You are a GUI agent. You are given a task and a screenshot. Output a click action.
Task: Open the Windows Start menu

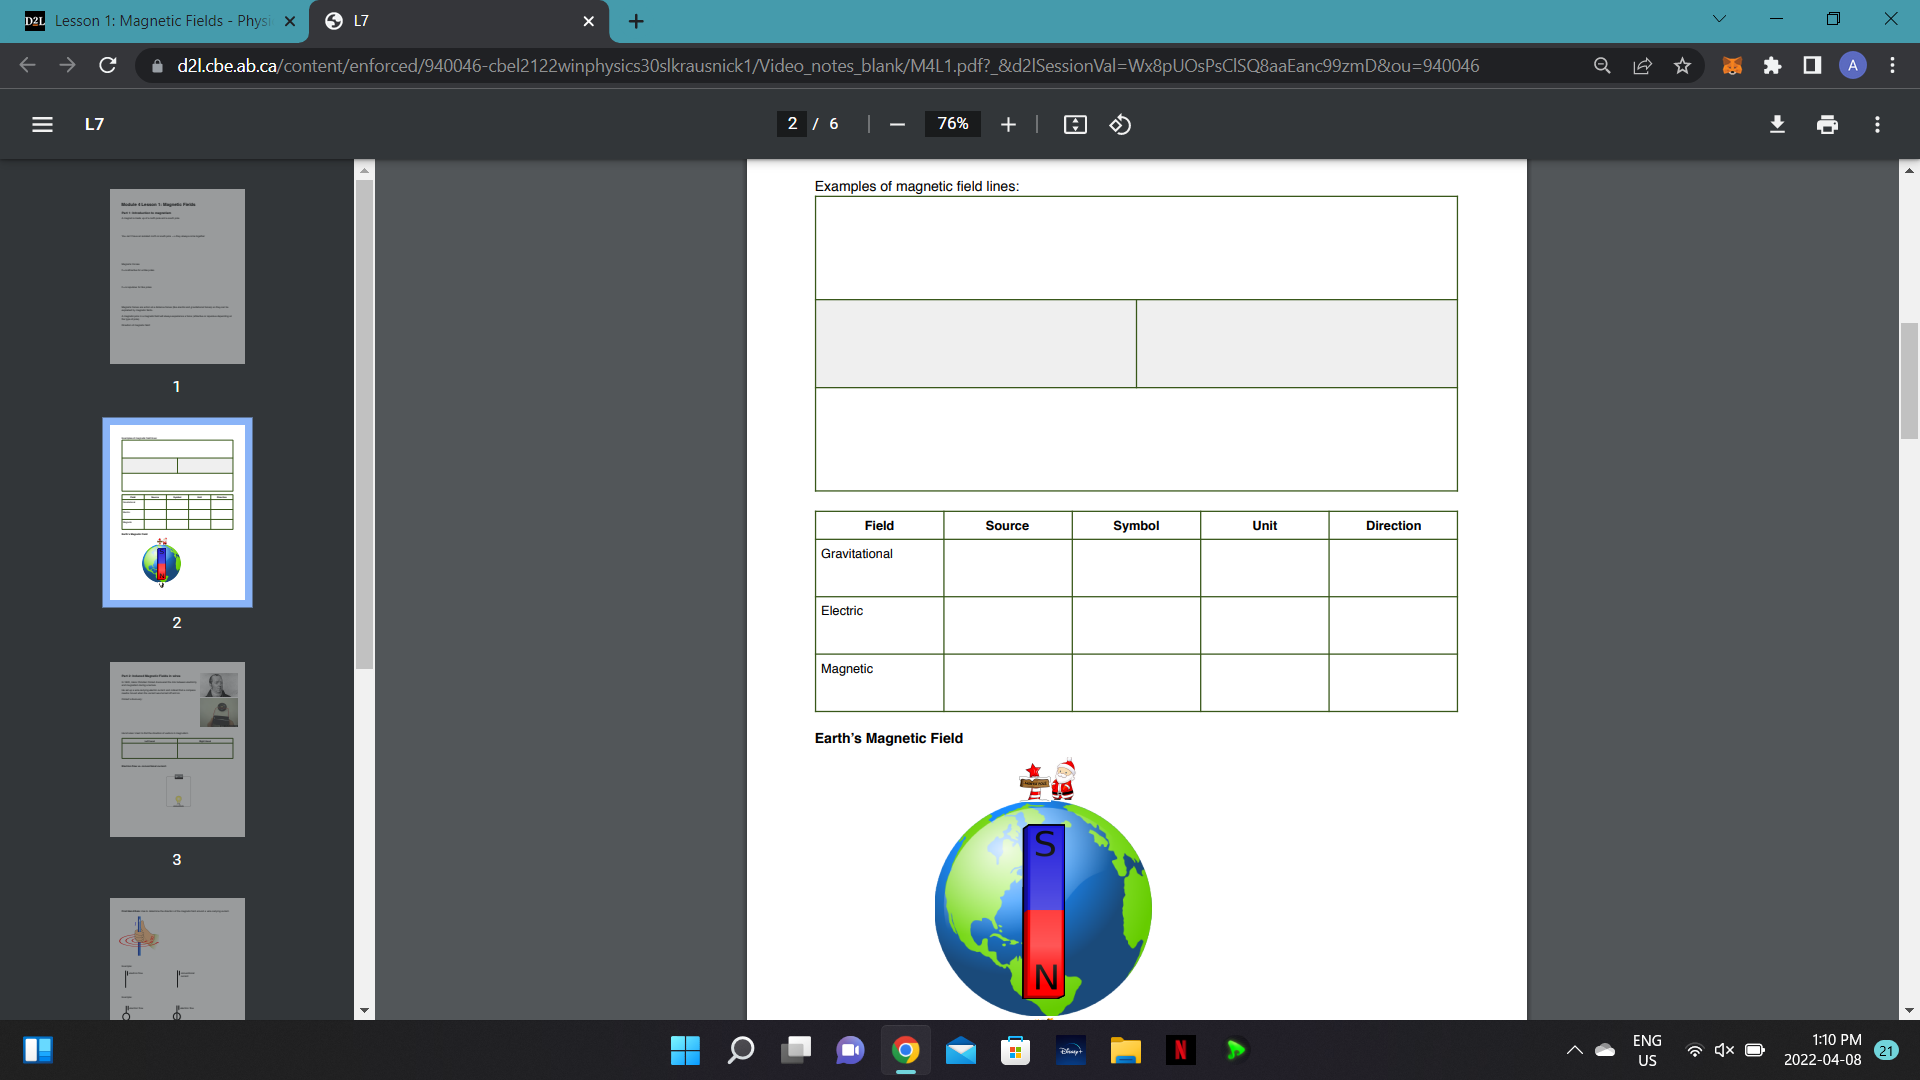(685, 1050)
